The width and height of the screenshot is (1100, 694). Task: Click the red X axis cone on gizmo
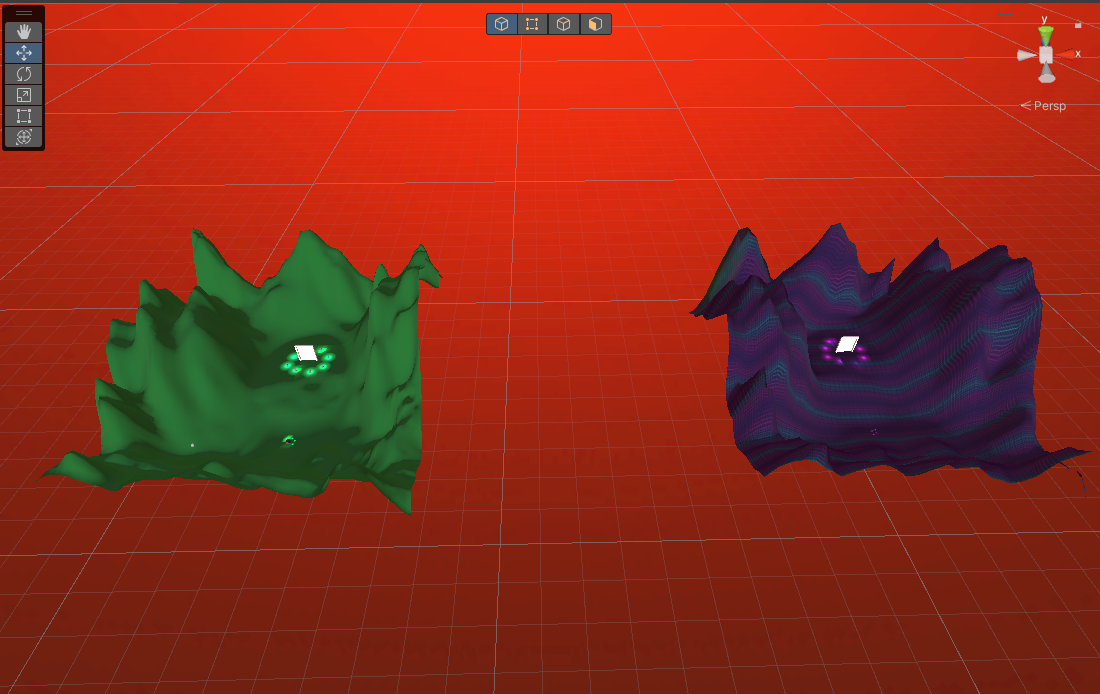point(1066,54)
